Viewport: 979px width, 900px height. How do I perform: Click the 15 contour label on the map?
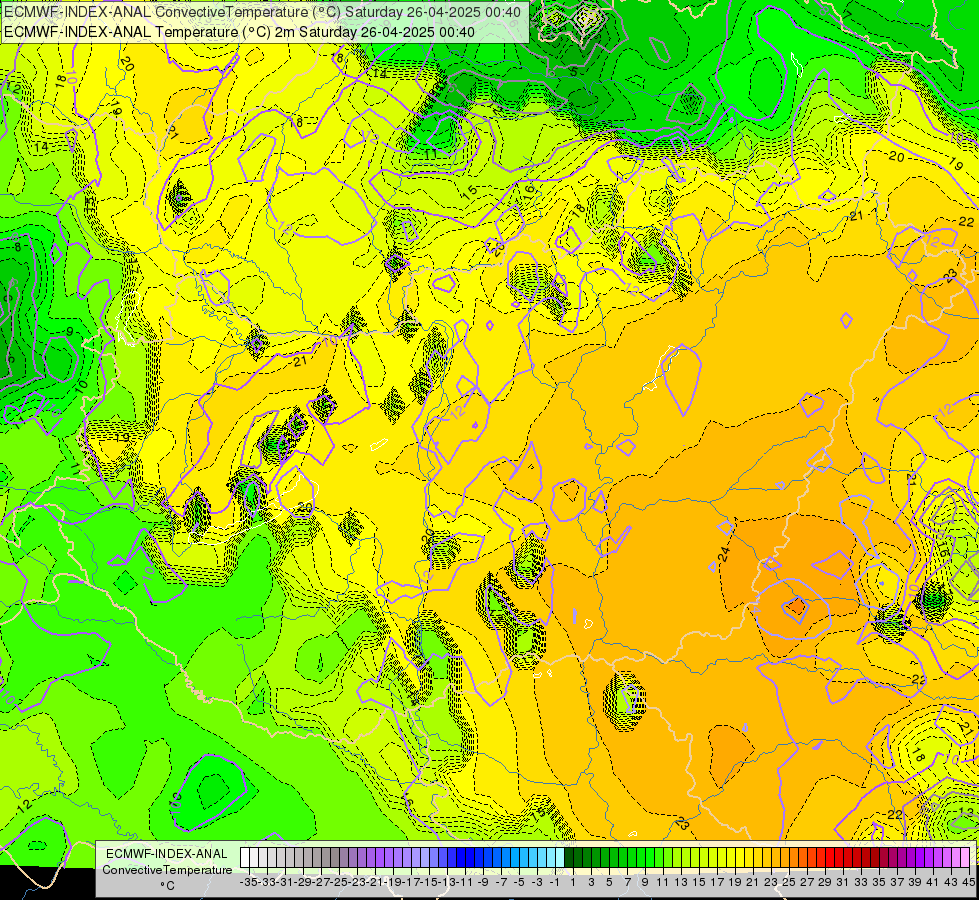[x=470, y=190]
